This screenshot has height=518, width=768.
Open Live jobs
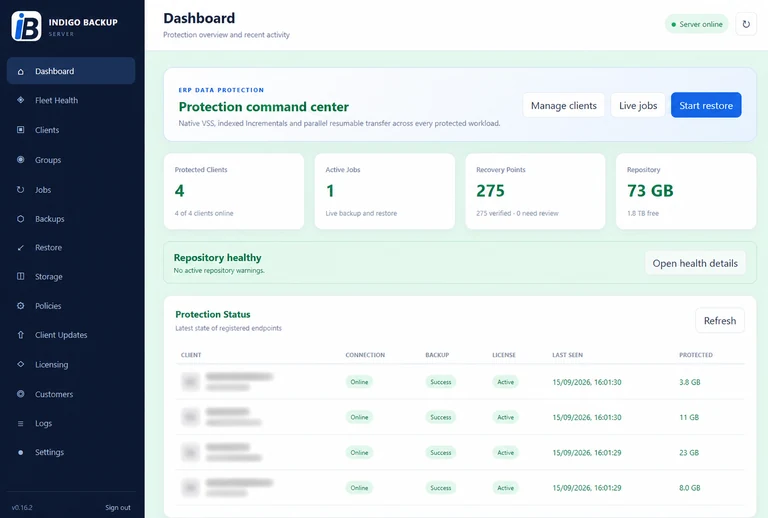pos(638,105)
